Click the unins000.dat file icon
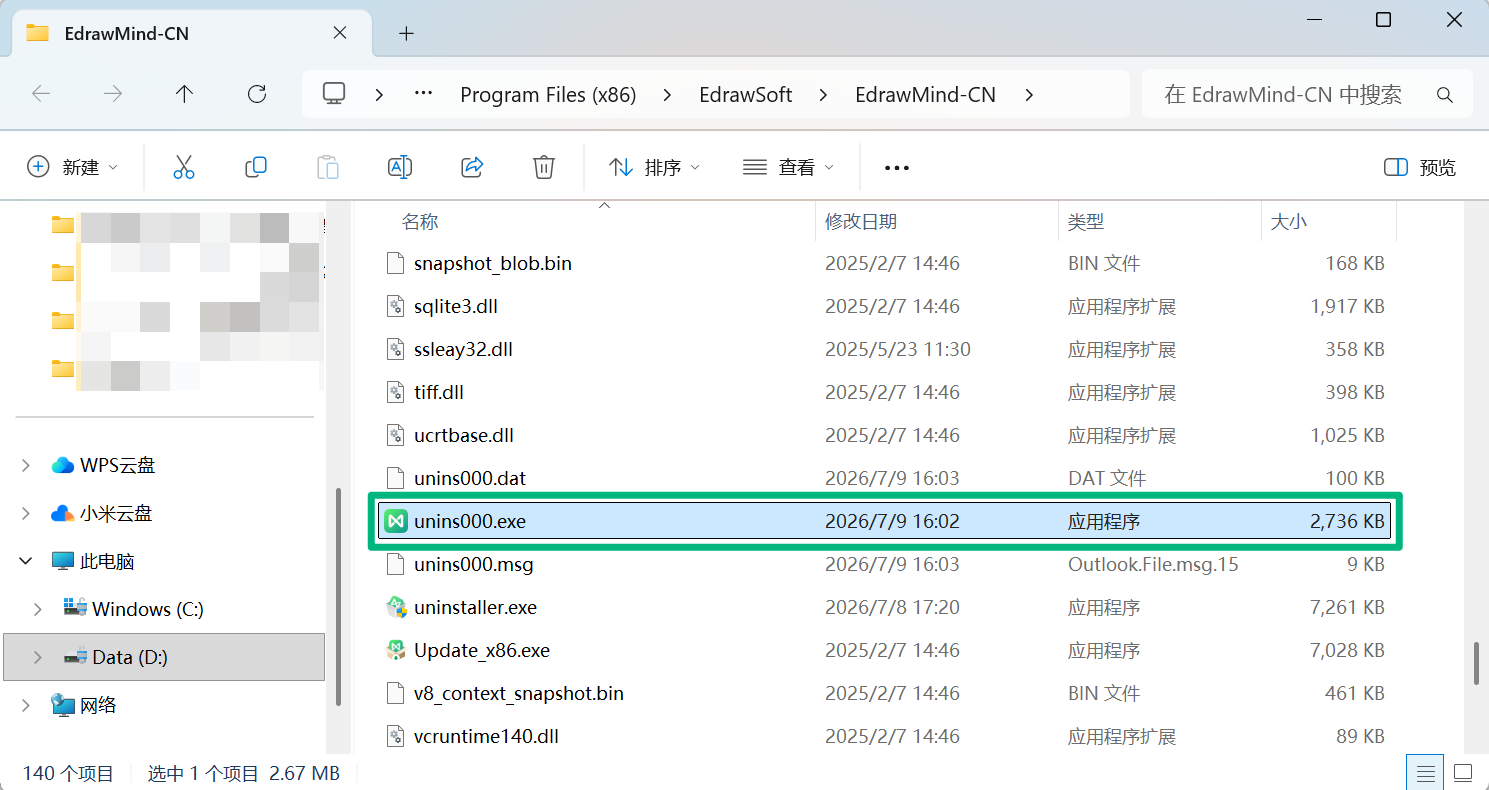 pos(396,478)
